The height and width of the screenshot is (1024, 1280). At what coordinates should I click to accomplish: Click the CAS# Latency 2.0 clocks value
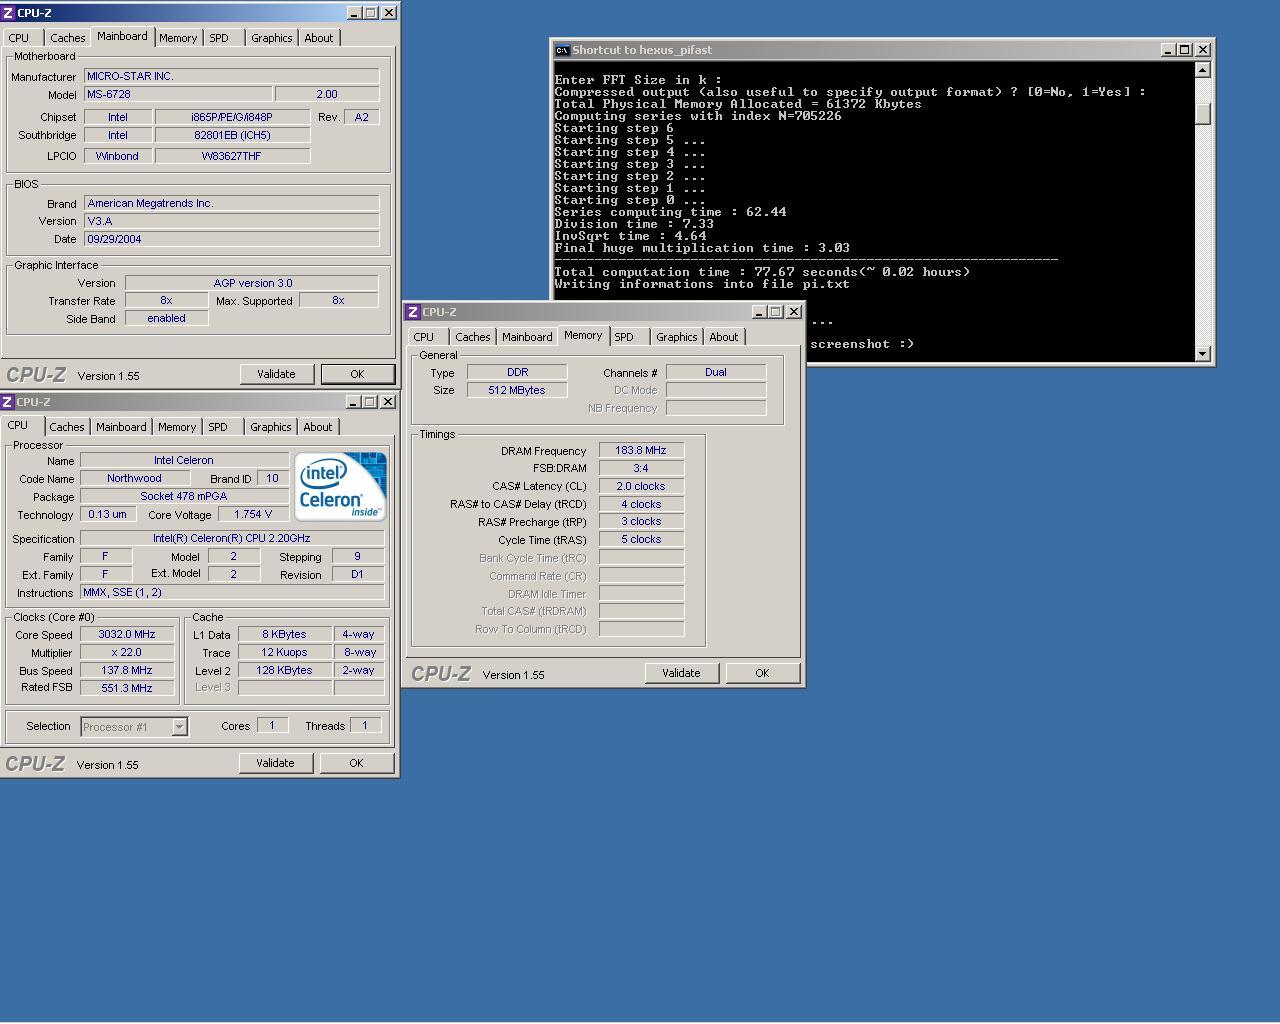coord(641,487)
